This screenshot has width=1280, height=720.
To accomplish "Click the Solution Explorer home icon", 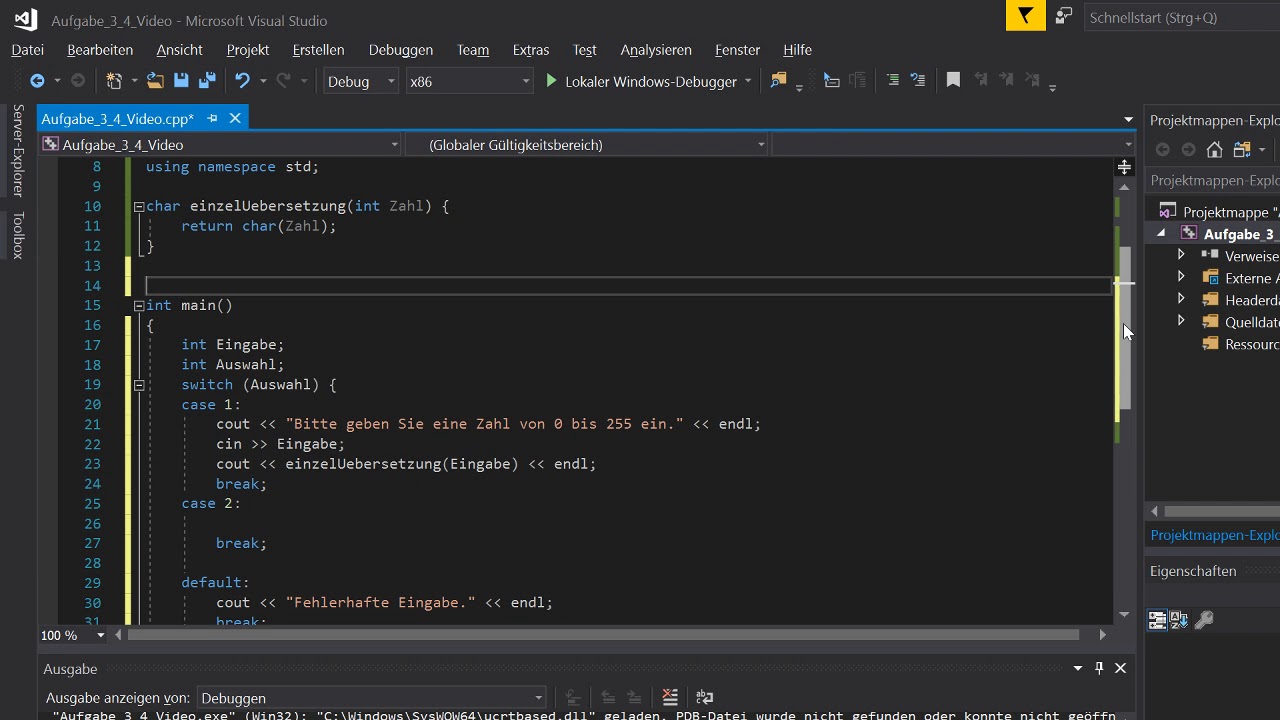I will (x=1214, y=150).
